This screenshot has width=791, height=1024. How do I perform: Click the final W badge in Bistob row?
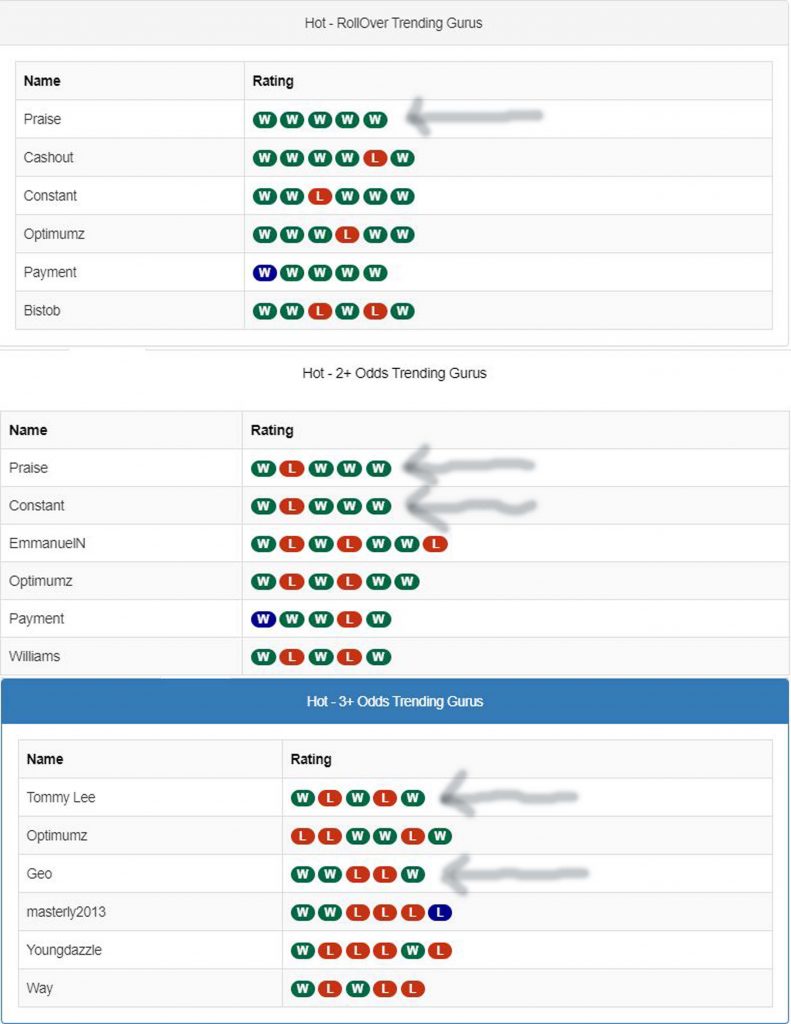click(402, 312)
